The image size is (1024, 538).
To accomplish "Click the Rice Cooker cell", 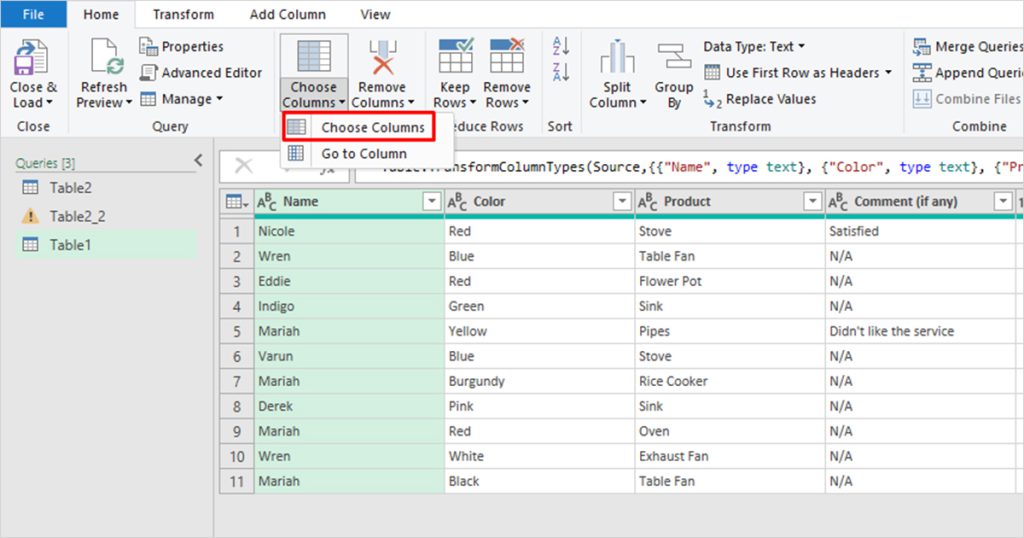I will (x=729, y=381).
